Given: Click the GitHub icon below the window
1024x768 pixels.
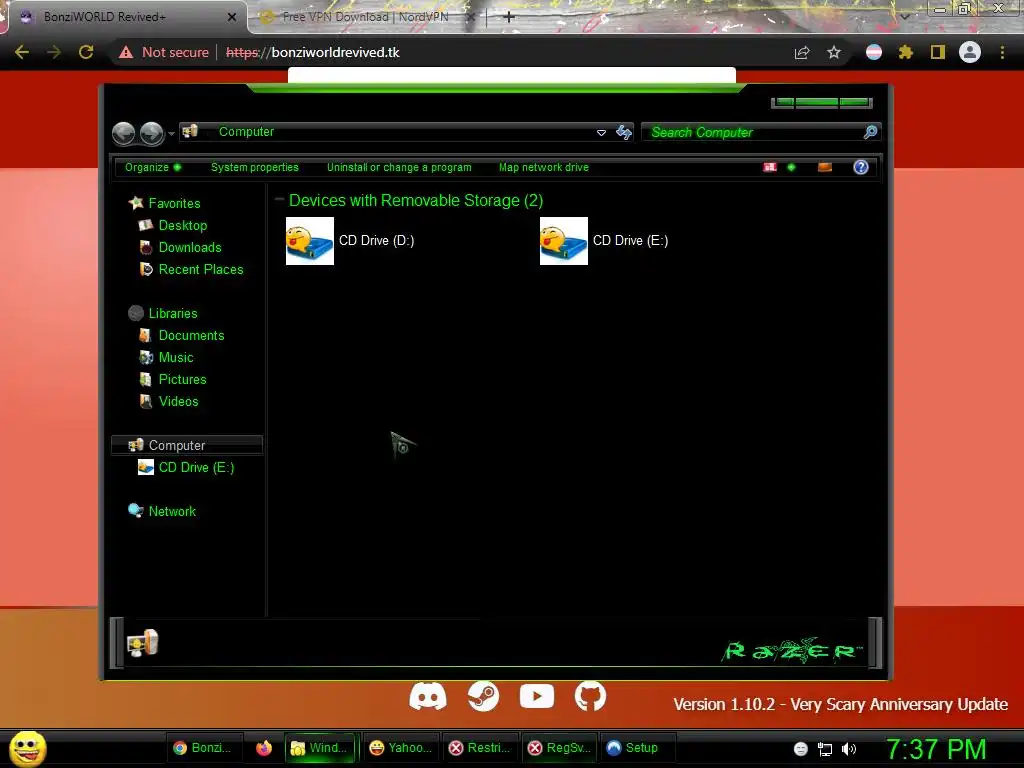Looking at the screenshot, I should 590,697.
